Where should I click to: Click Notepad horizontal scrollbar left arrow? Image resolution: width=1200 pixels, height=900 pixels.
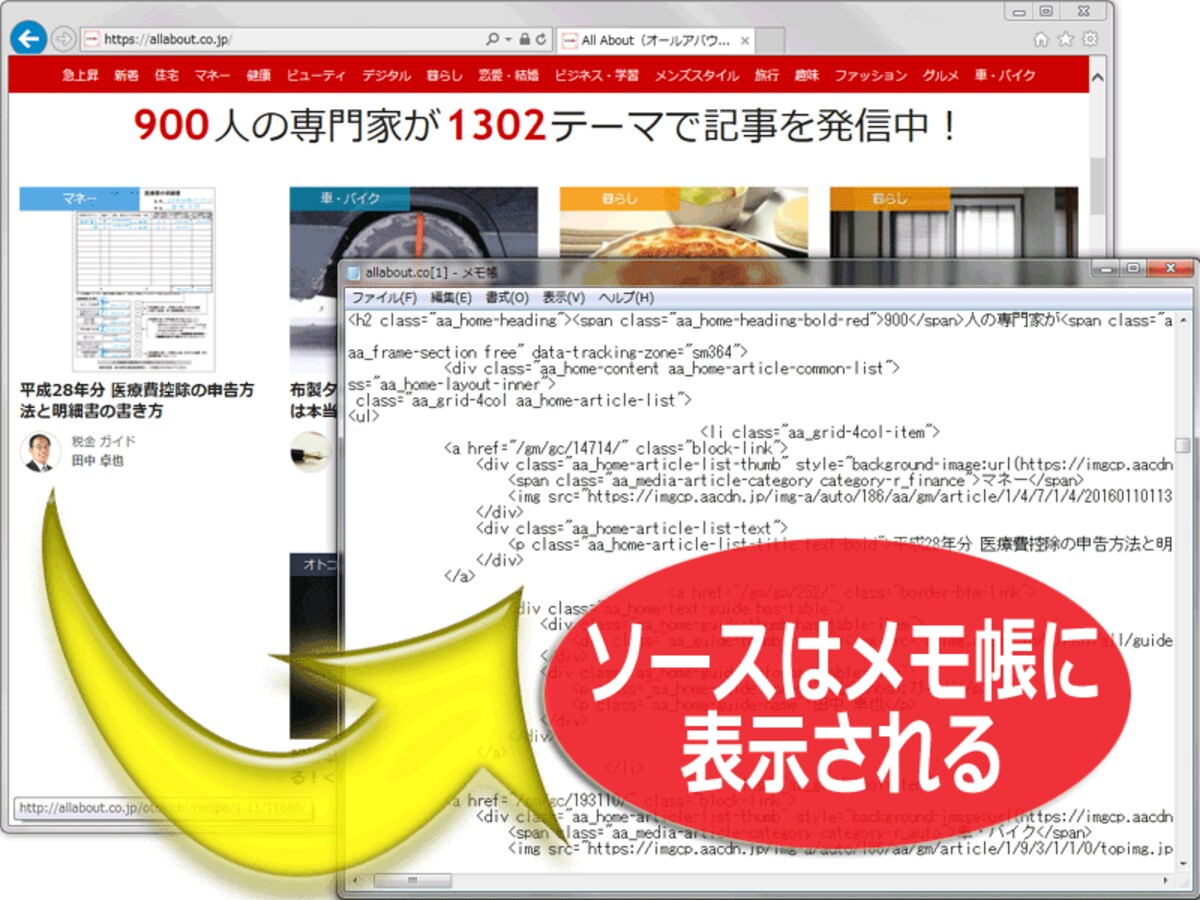point(353,883)
